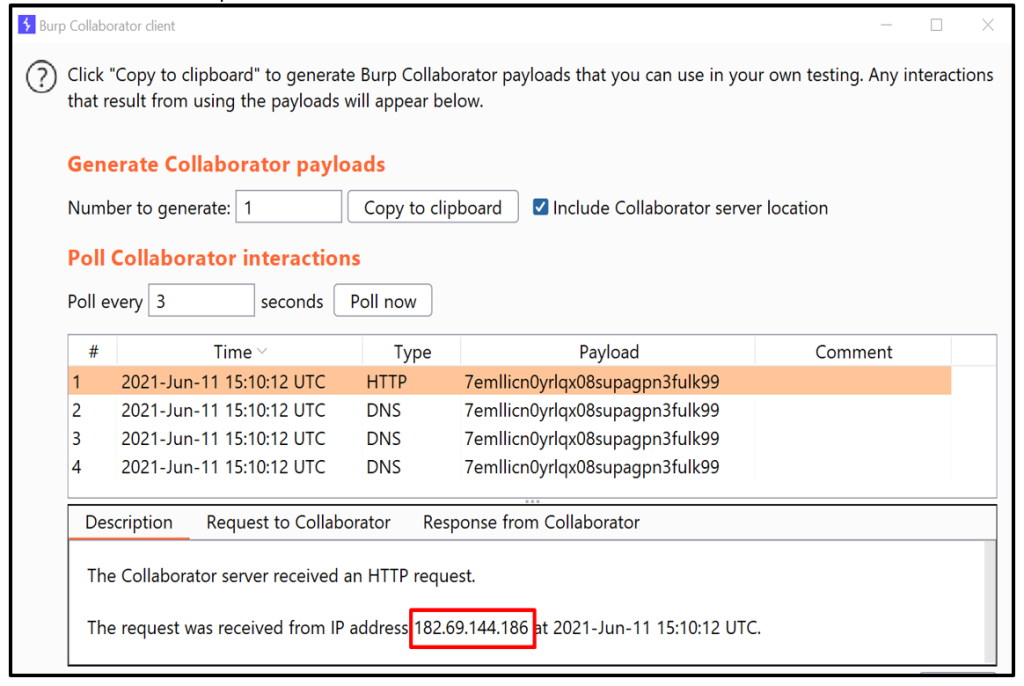The height and width of the screenshot is (686, 1024).
Task: Click the timestamp in row 1
Action: point(223,382)
